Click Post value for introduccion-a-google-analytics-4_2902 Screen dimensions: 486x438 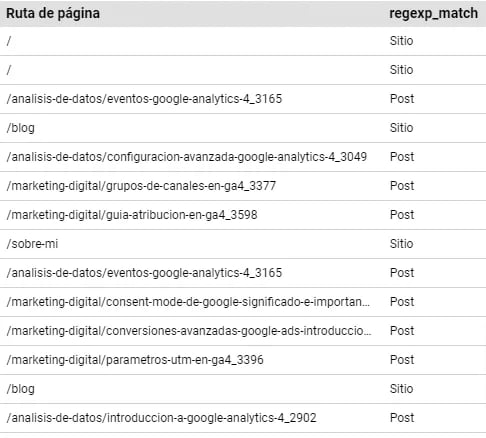coord(402,418)
